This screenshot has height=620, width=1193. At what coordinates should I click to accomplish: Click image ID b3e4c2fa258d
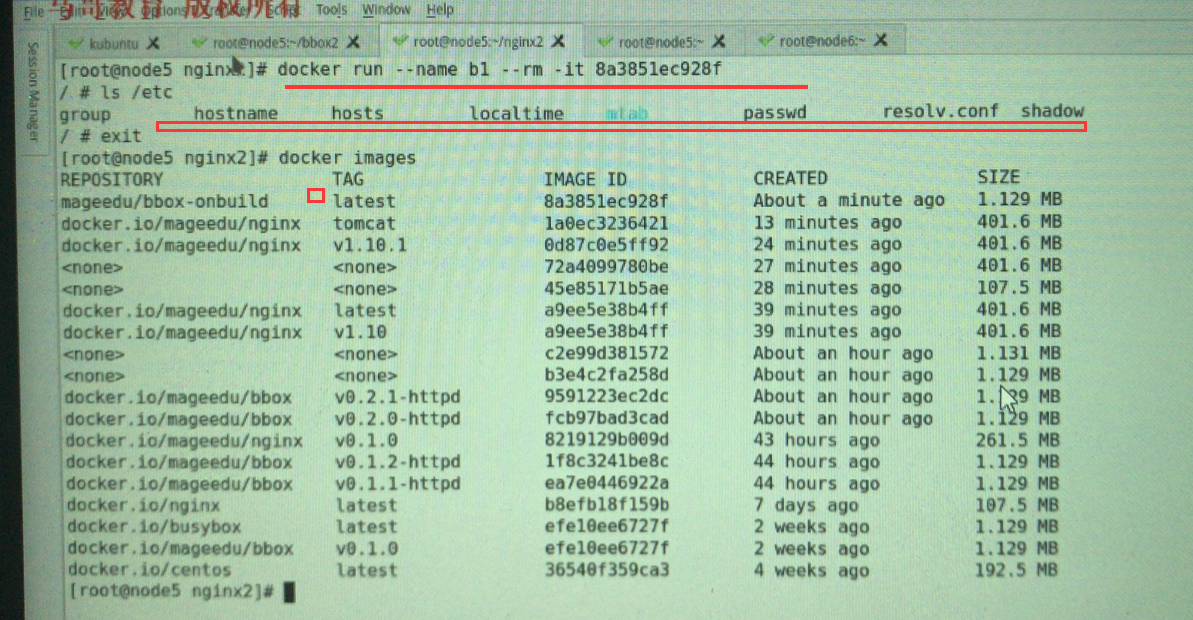tap(606, 375)
